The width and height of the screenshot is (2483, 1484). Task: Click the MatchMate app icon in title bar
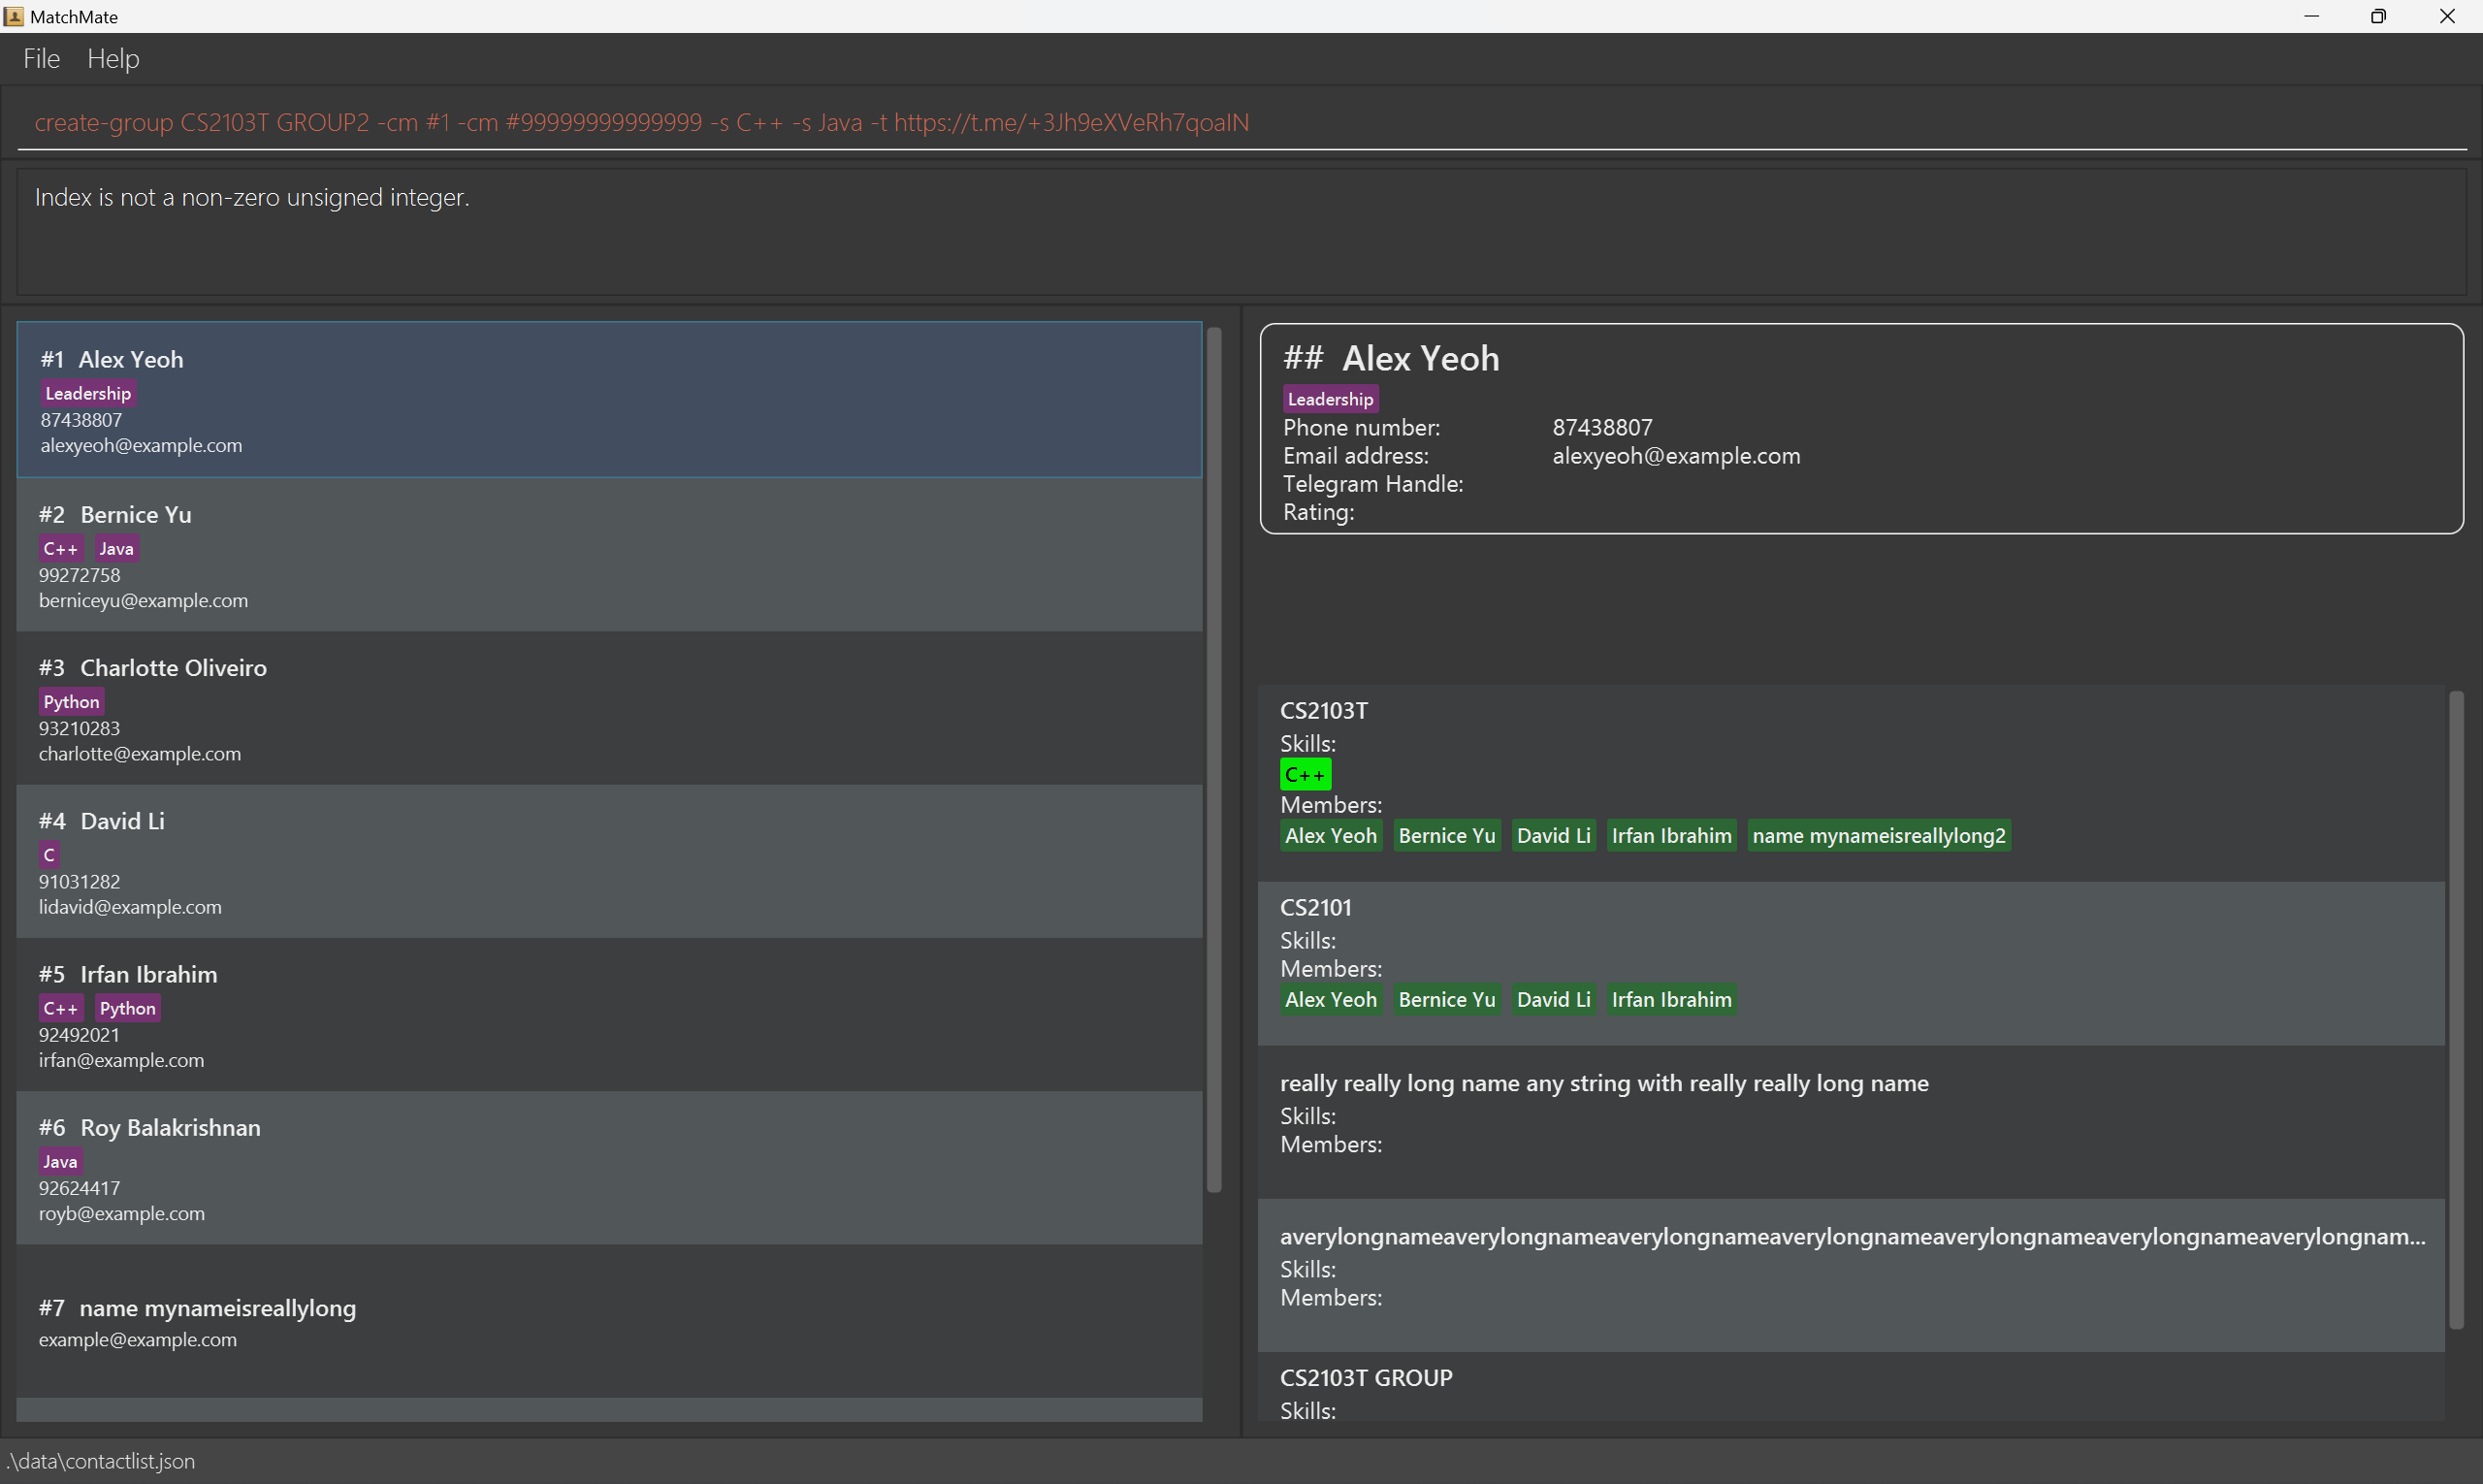[14, 16]
